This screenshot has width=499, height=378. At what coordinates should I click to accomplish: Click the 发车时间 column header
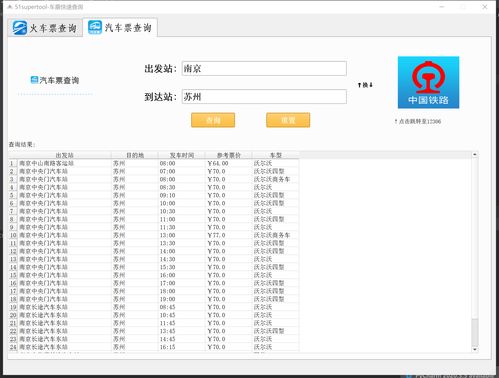(x=182, y=155)
